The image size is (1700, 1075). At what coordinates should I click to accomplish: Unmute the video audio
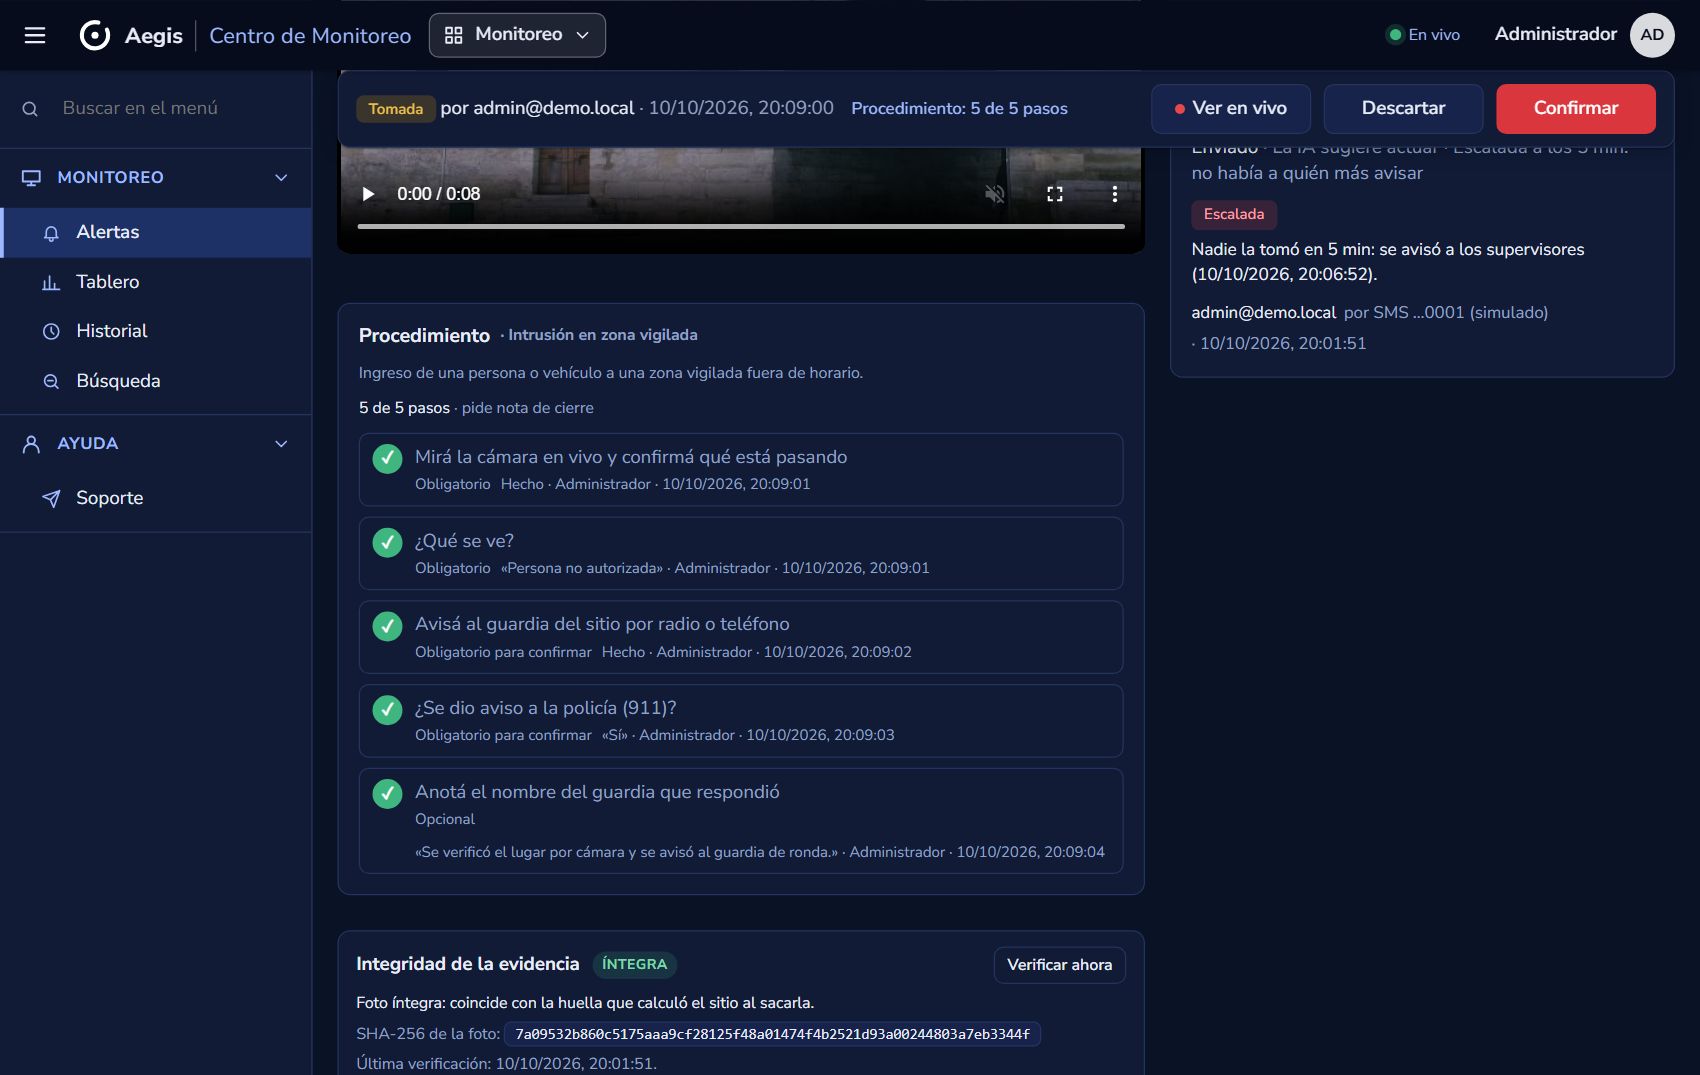994,194
